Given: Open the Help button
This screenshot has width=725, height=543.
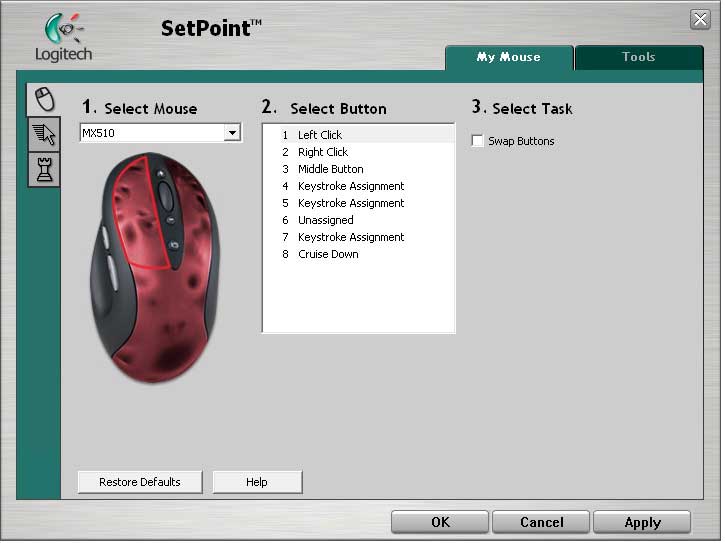Looking at the screenshot, I should pyautogui.click(x=257, y=482).
